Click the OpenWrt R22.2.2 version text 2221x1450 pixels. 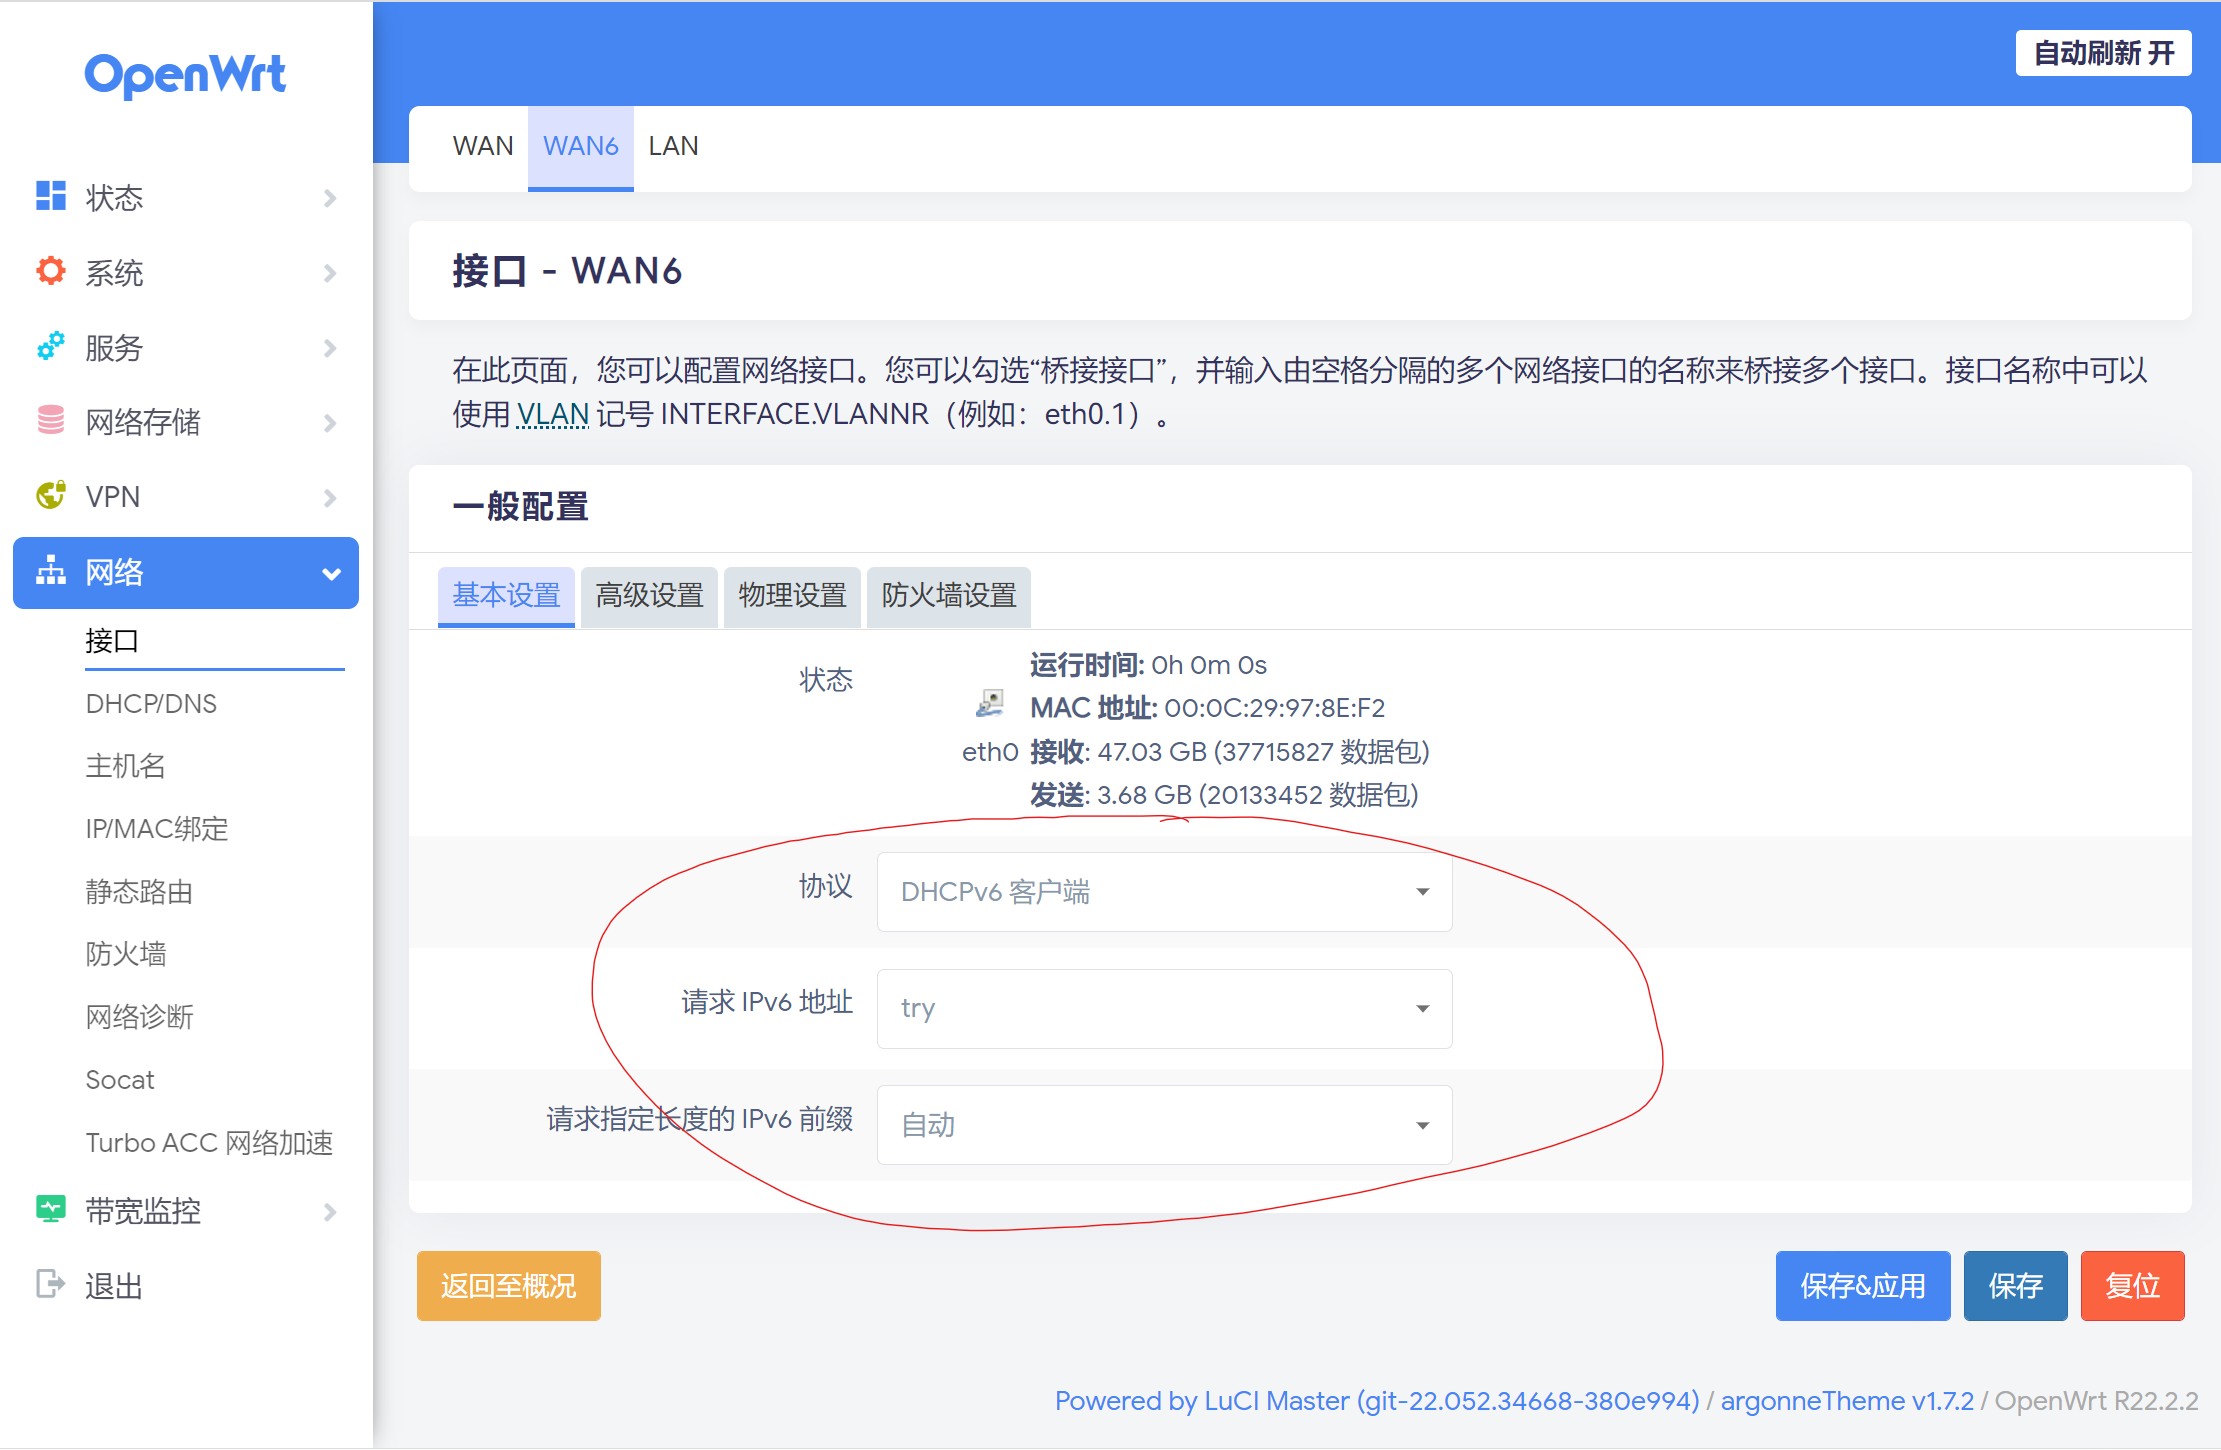[2096, 1401]
